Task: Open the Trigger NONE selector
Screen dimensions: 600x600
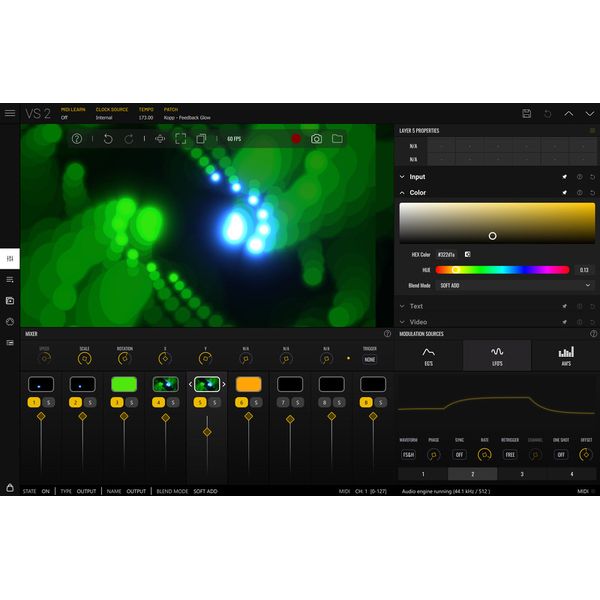Action: coord(370,360)
